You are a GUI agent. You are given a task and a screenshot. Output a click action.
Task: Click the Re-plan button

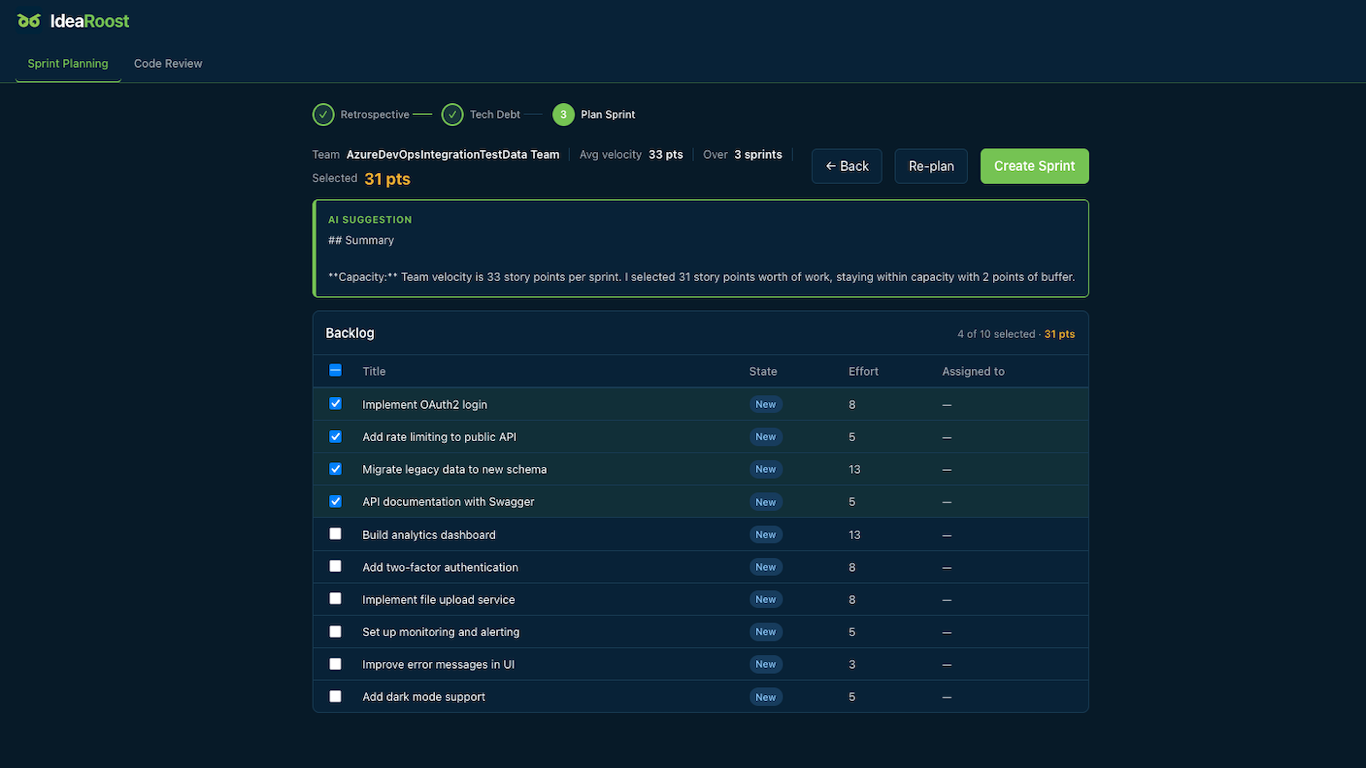coord(931,166)
